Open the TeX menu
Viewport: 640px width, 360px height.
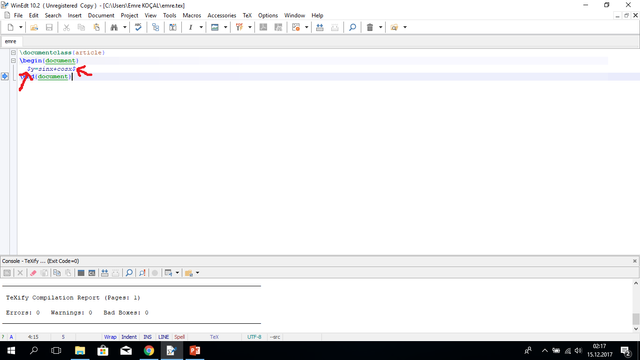pos(247,16)
